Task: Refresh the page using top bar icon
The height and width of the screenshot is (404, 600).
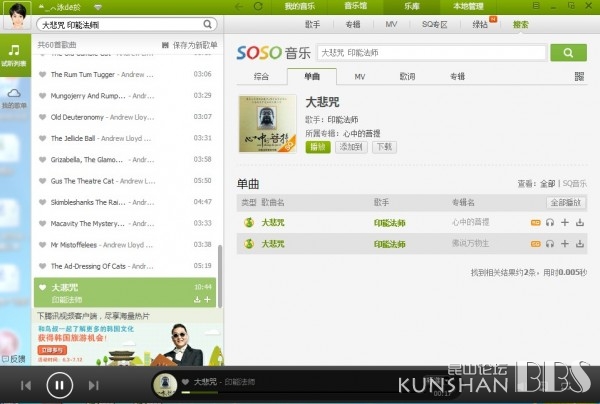Action: coord(258,6)
